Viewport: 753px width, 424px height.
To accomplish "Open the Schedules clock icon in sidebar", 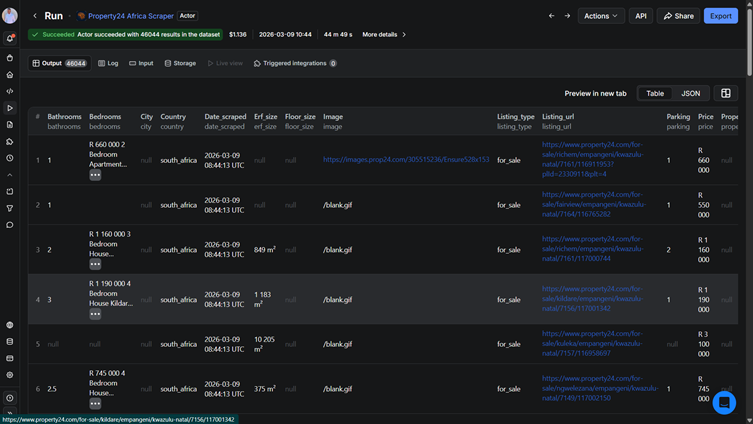I will pyautogui.click(x=10, y=158).
